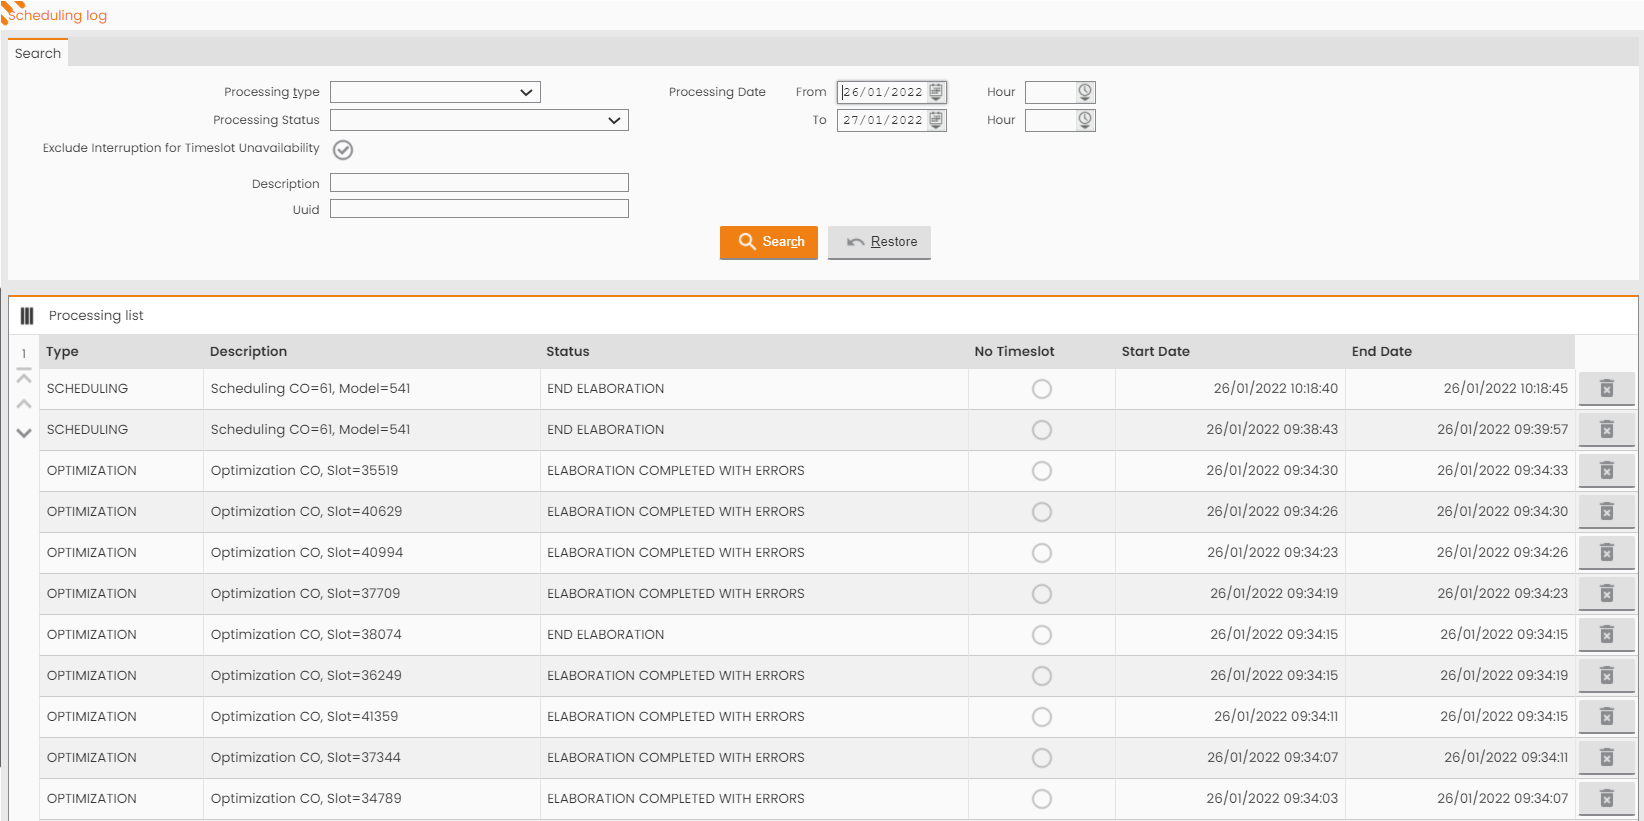Sort the list by Type column
This screenshot has height=821, width=1644.
62,352
